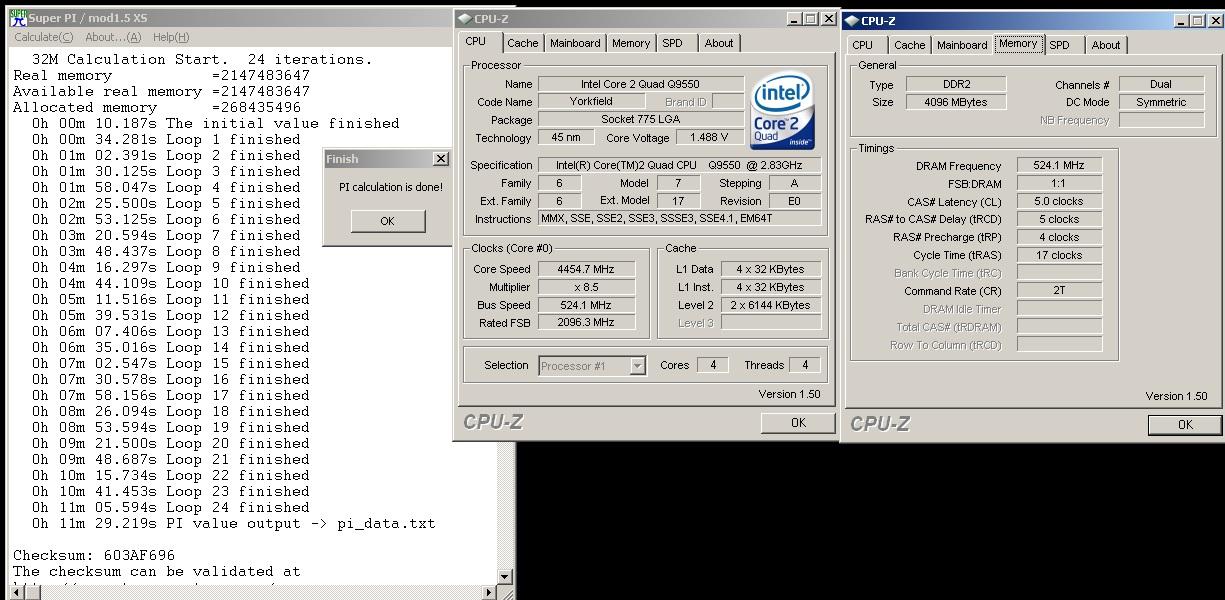Open the About menu in Super PI
The image size is (1225, 600).
pos(113,37)
